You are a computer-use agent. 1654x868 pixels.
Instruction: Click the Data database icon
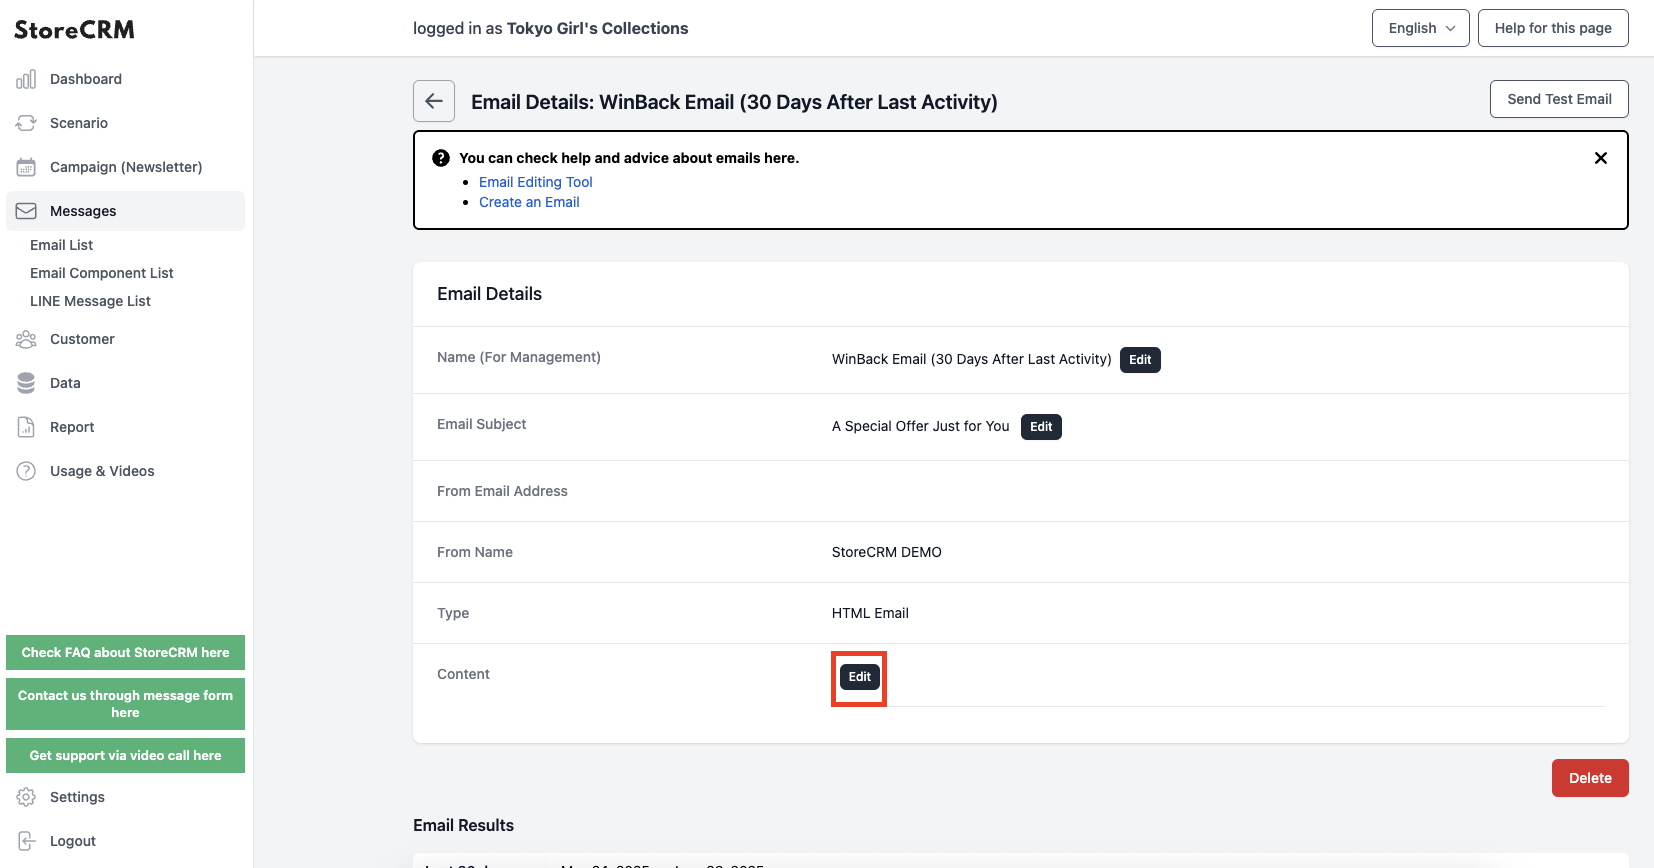coord(26,383)
